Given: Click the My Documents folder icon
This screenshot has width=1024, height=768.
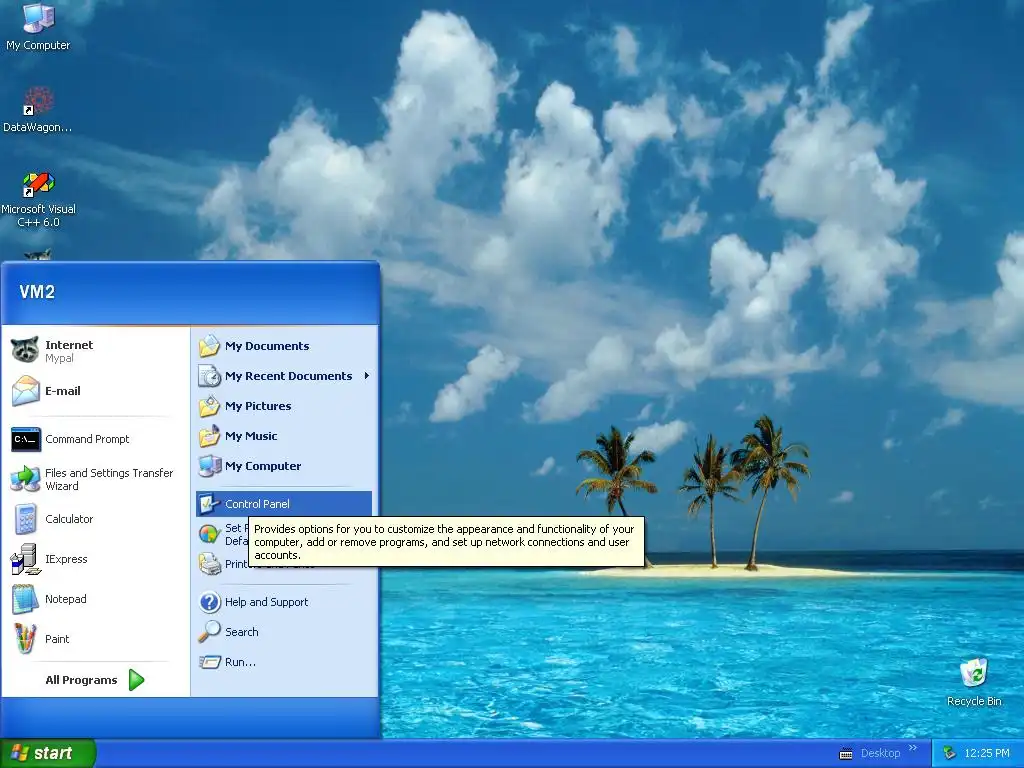Looking at the screenshot, I should (209, 345).
